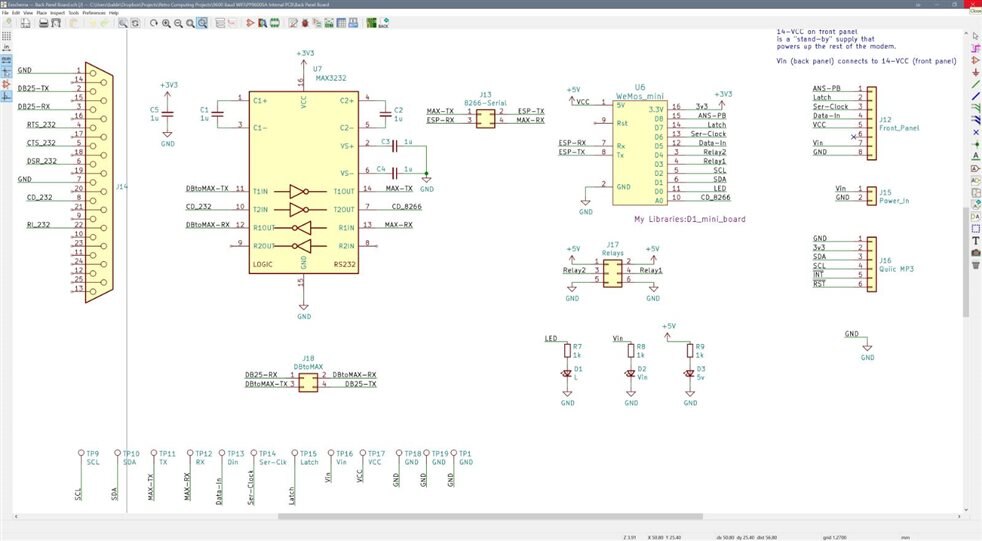This screenshot has height=541, width=982.
Task: Open the Preferences menu
Action: click(x=93, y=13)
